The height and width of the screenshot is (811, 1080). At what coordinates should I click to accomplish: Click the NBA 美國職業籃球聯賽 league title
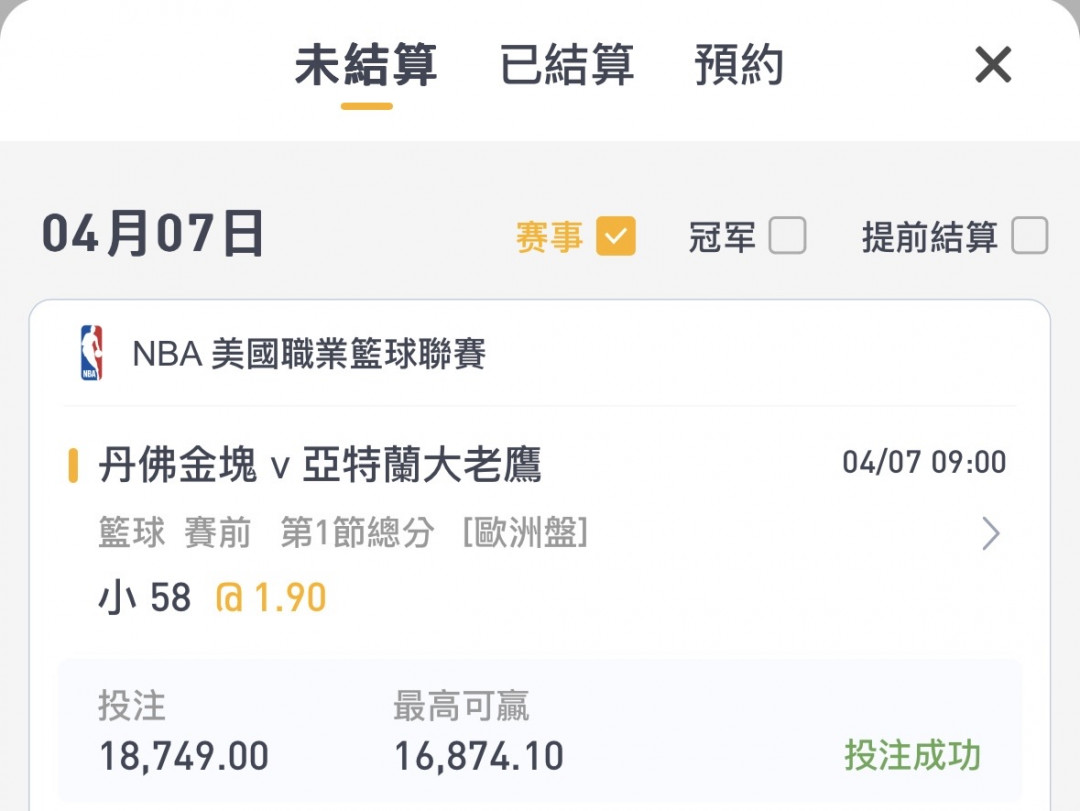click(x=309, y=353)
